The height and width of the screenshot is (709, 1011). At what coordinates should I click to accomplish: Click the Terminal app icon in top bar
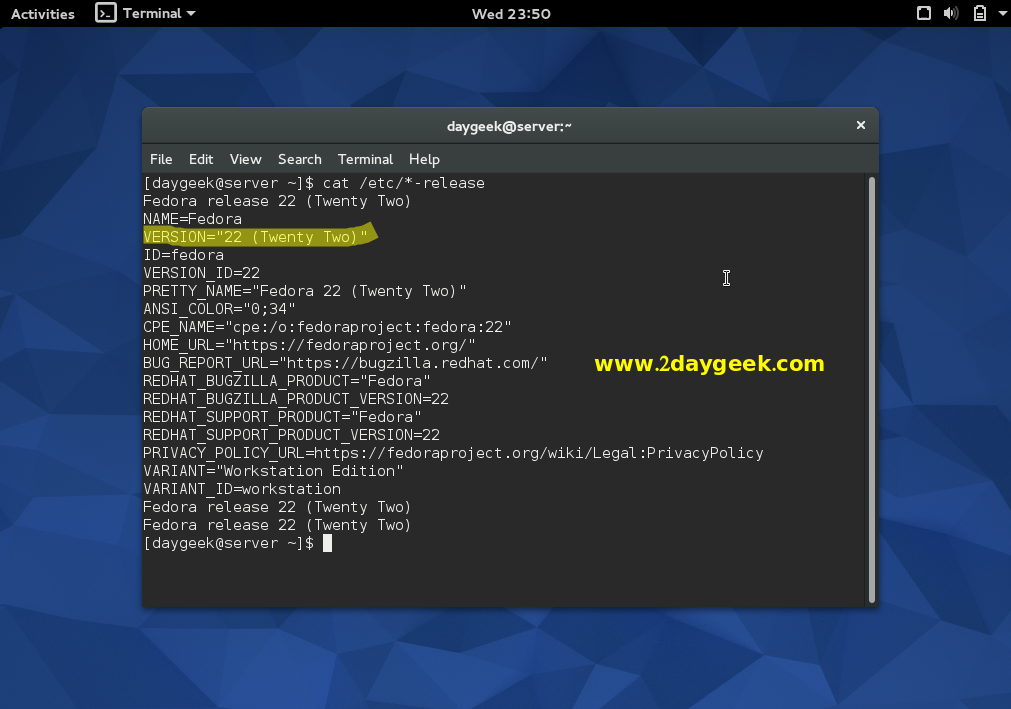[x=105, y=13]
